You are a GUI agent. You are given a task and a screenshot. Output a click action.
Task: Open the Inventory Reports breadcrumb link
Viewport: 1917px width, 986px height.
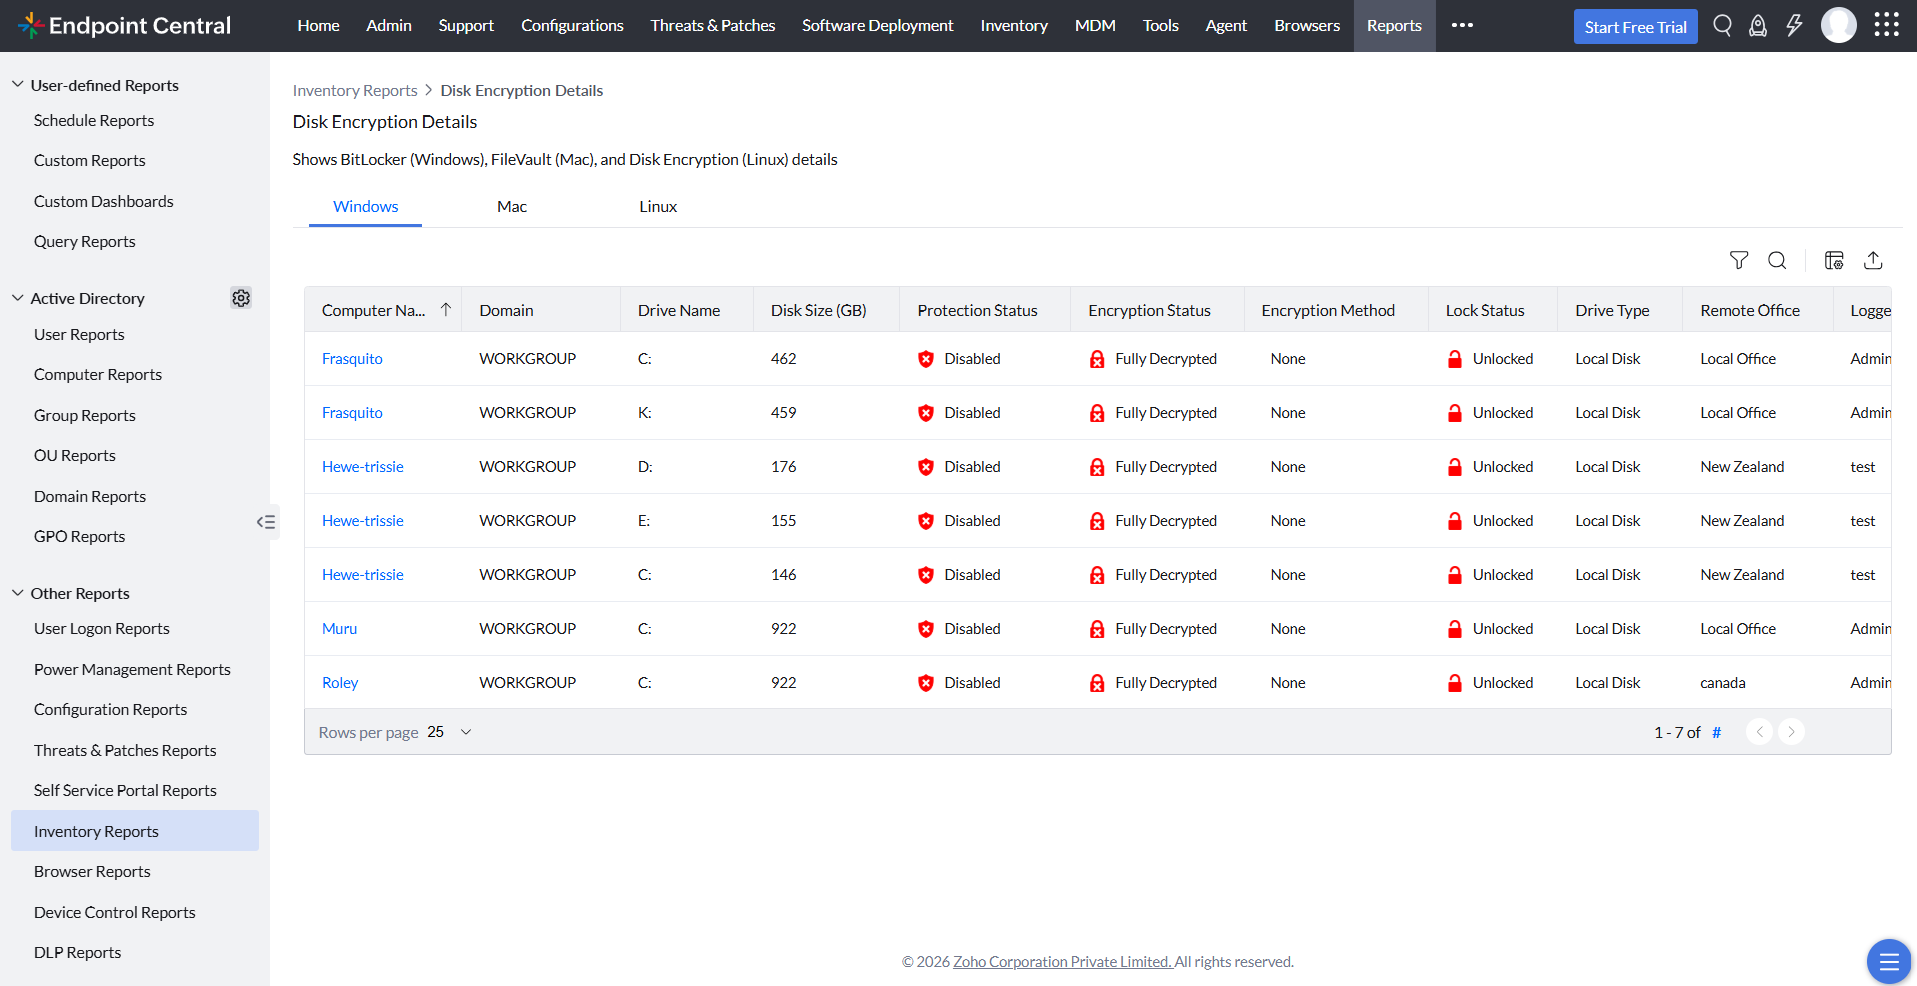point(355,90)
